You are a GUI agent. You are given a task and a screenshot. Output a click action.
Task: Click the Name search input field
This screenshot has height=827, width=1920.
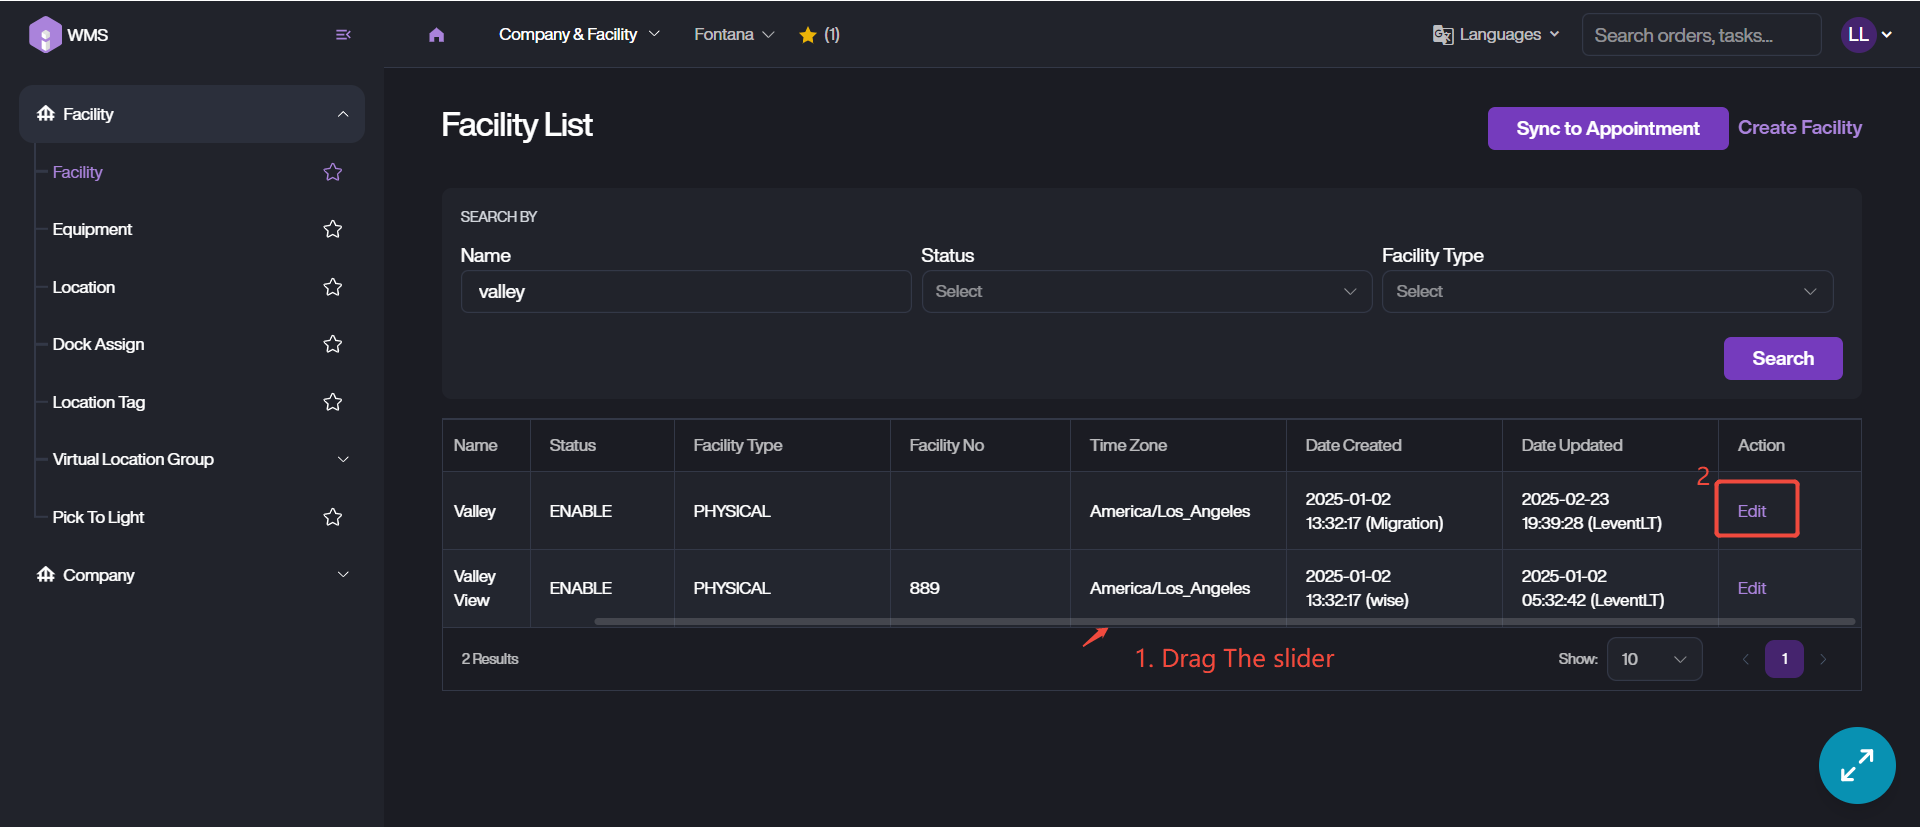[x=685, y=291]
